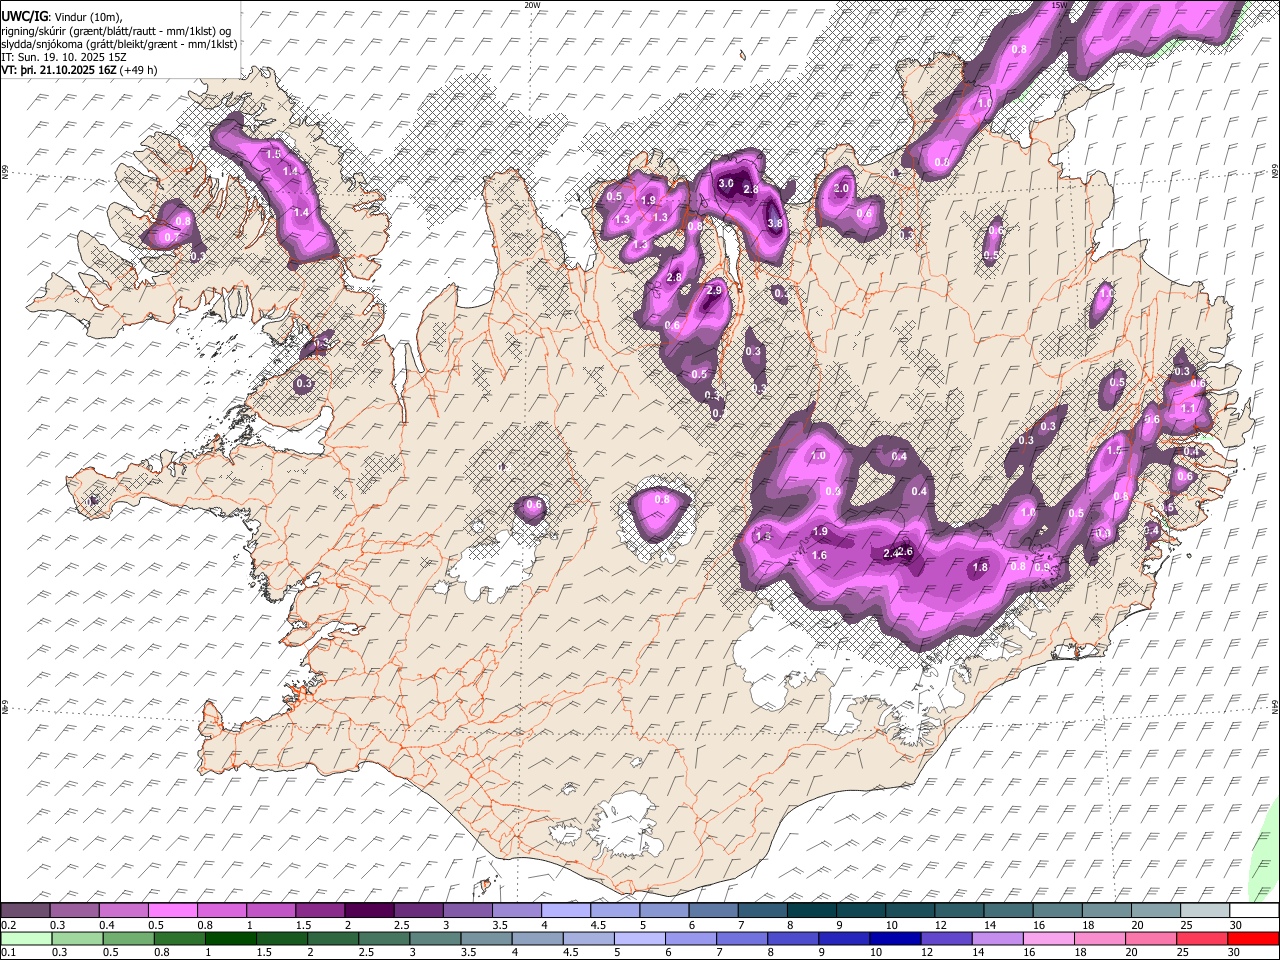Click the '(+49 h)' forecast offset text
Image resolution: width=1280 pixels, height=960 pixels.
click(x=139, y=71)
